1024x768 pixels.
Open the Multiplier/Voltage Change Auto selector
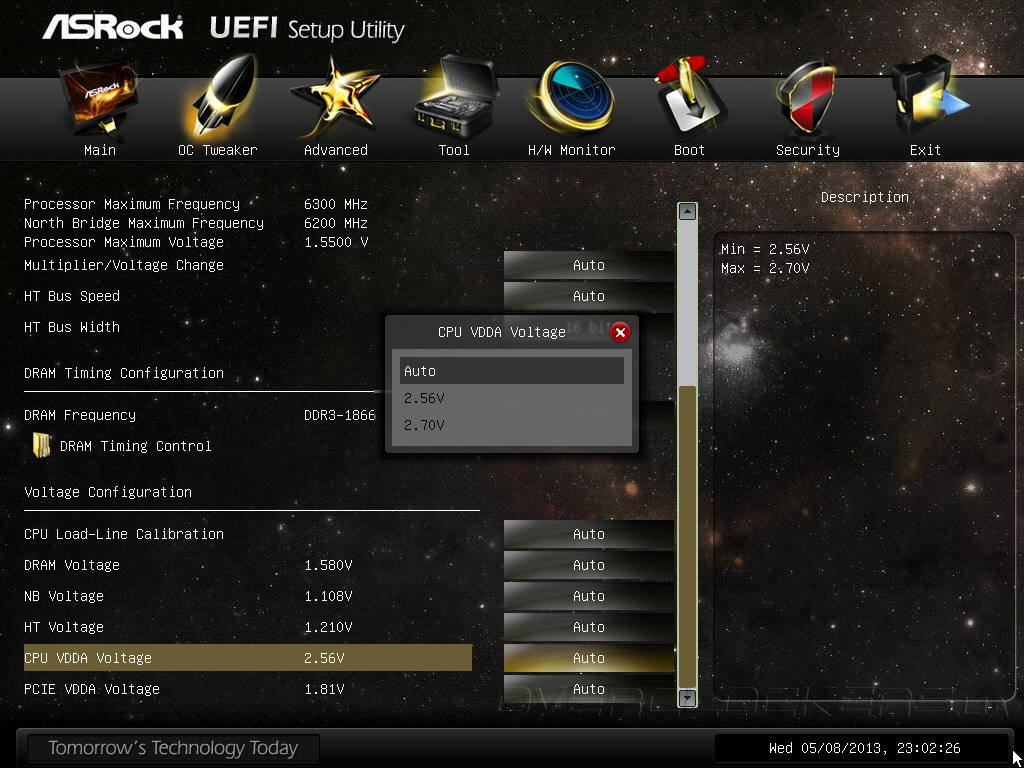point(588,265)
